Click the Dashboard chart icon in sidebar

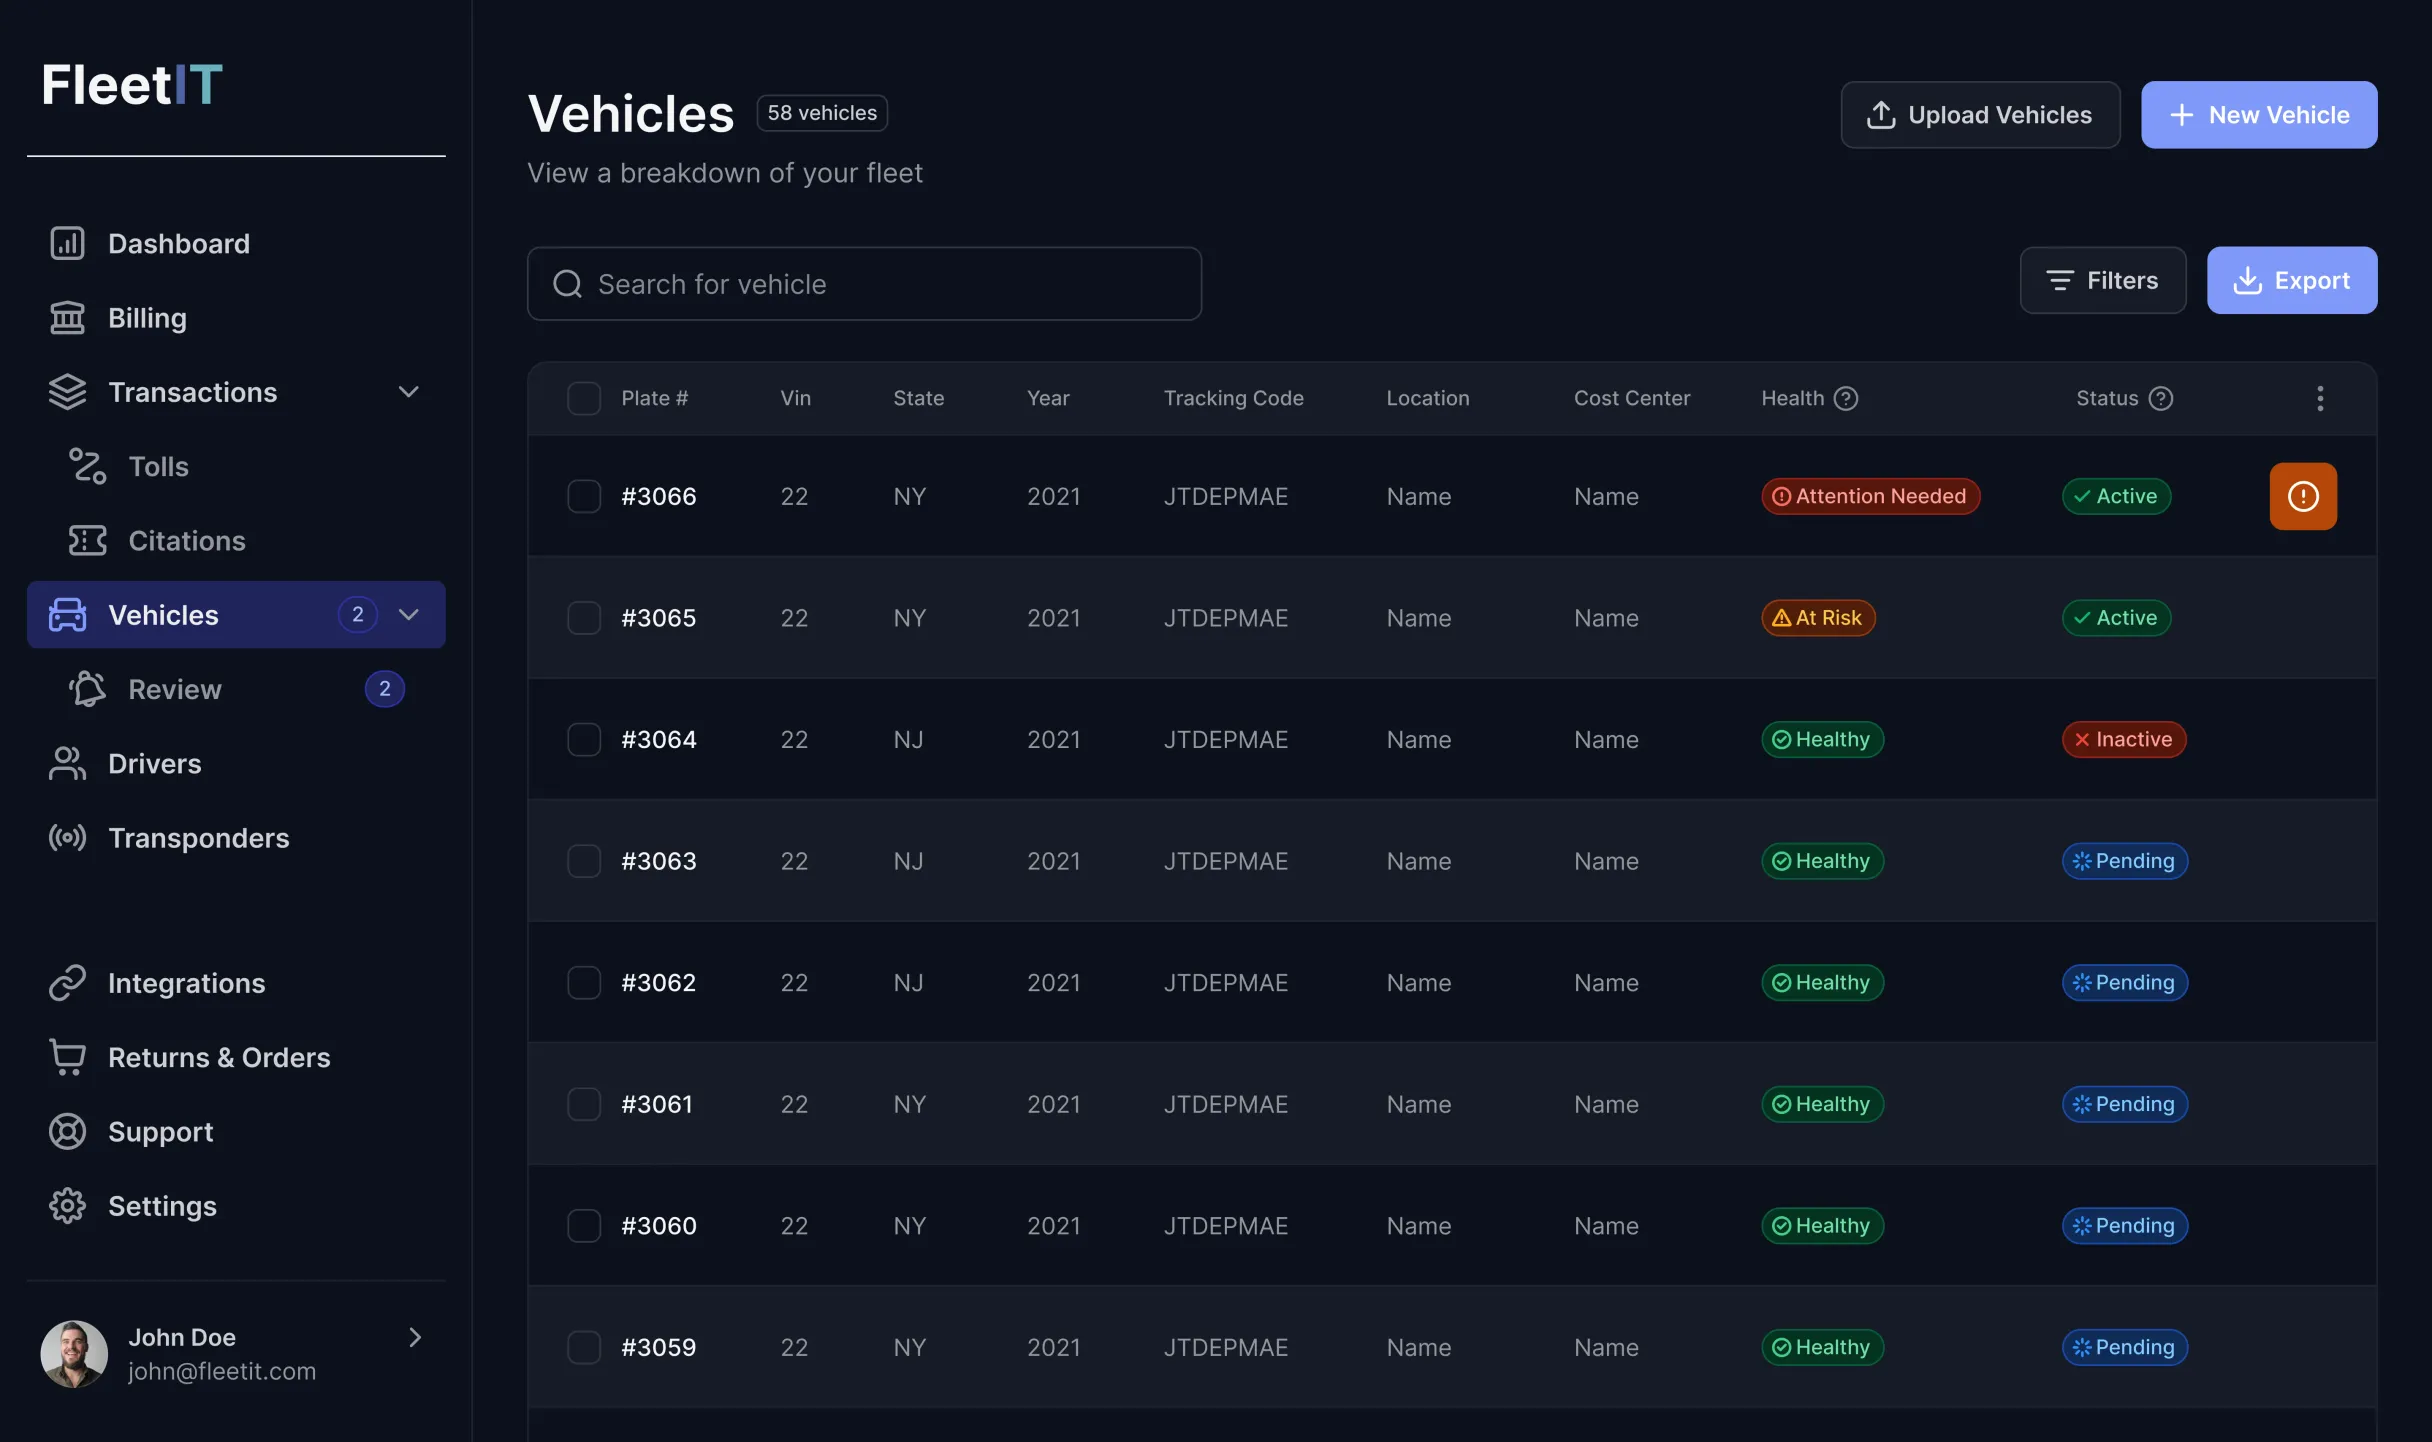pos(67,243)
